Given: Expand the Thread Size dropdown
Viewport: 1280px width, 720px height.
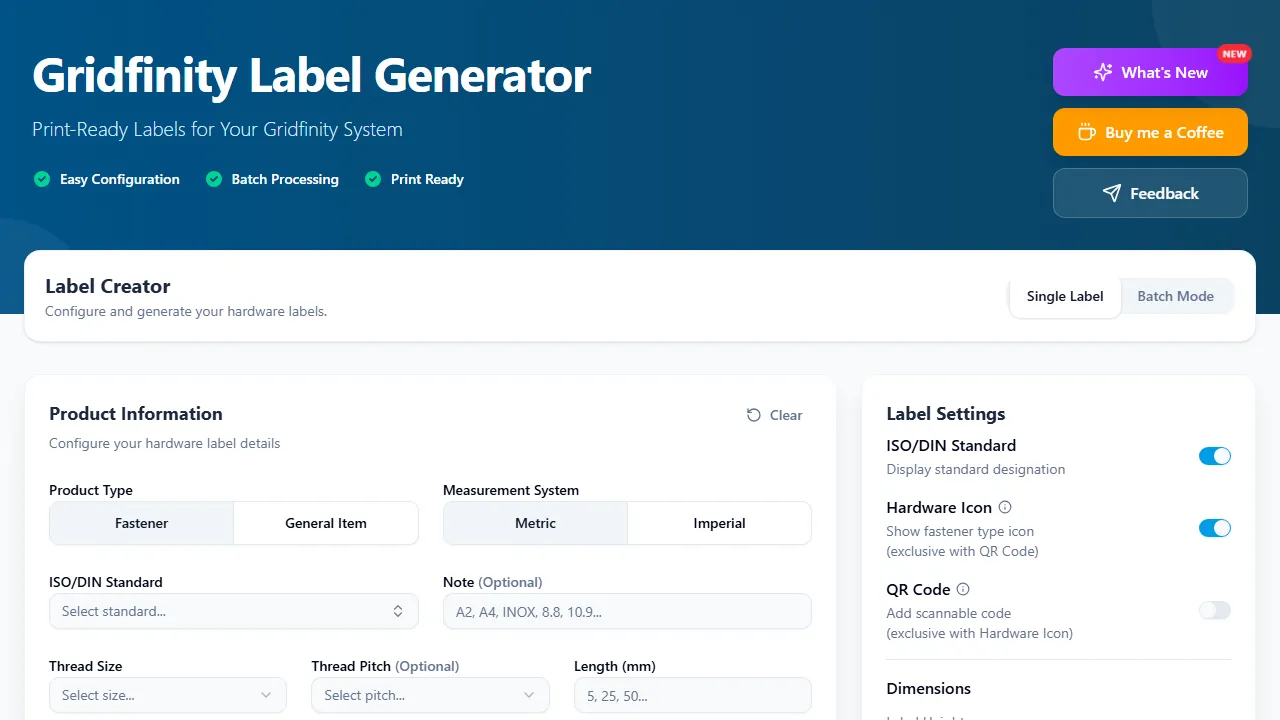Looking at the screenshot, I should click(x=167, y=695).
